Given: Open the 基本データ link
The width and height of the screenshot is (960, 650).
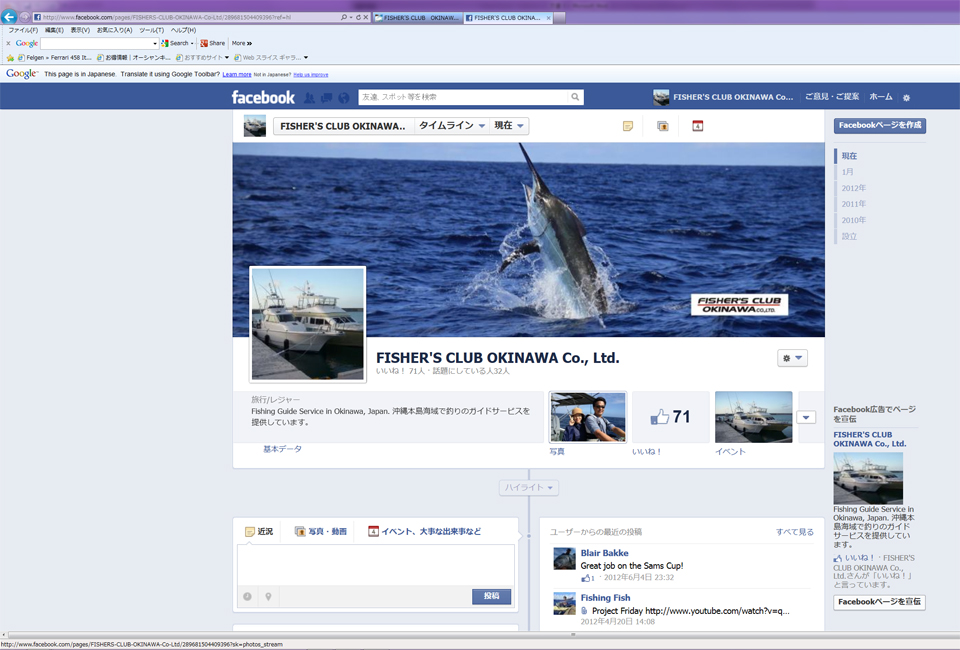Looking at the screenshot, I should 282,449.
